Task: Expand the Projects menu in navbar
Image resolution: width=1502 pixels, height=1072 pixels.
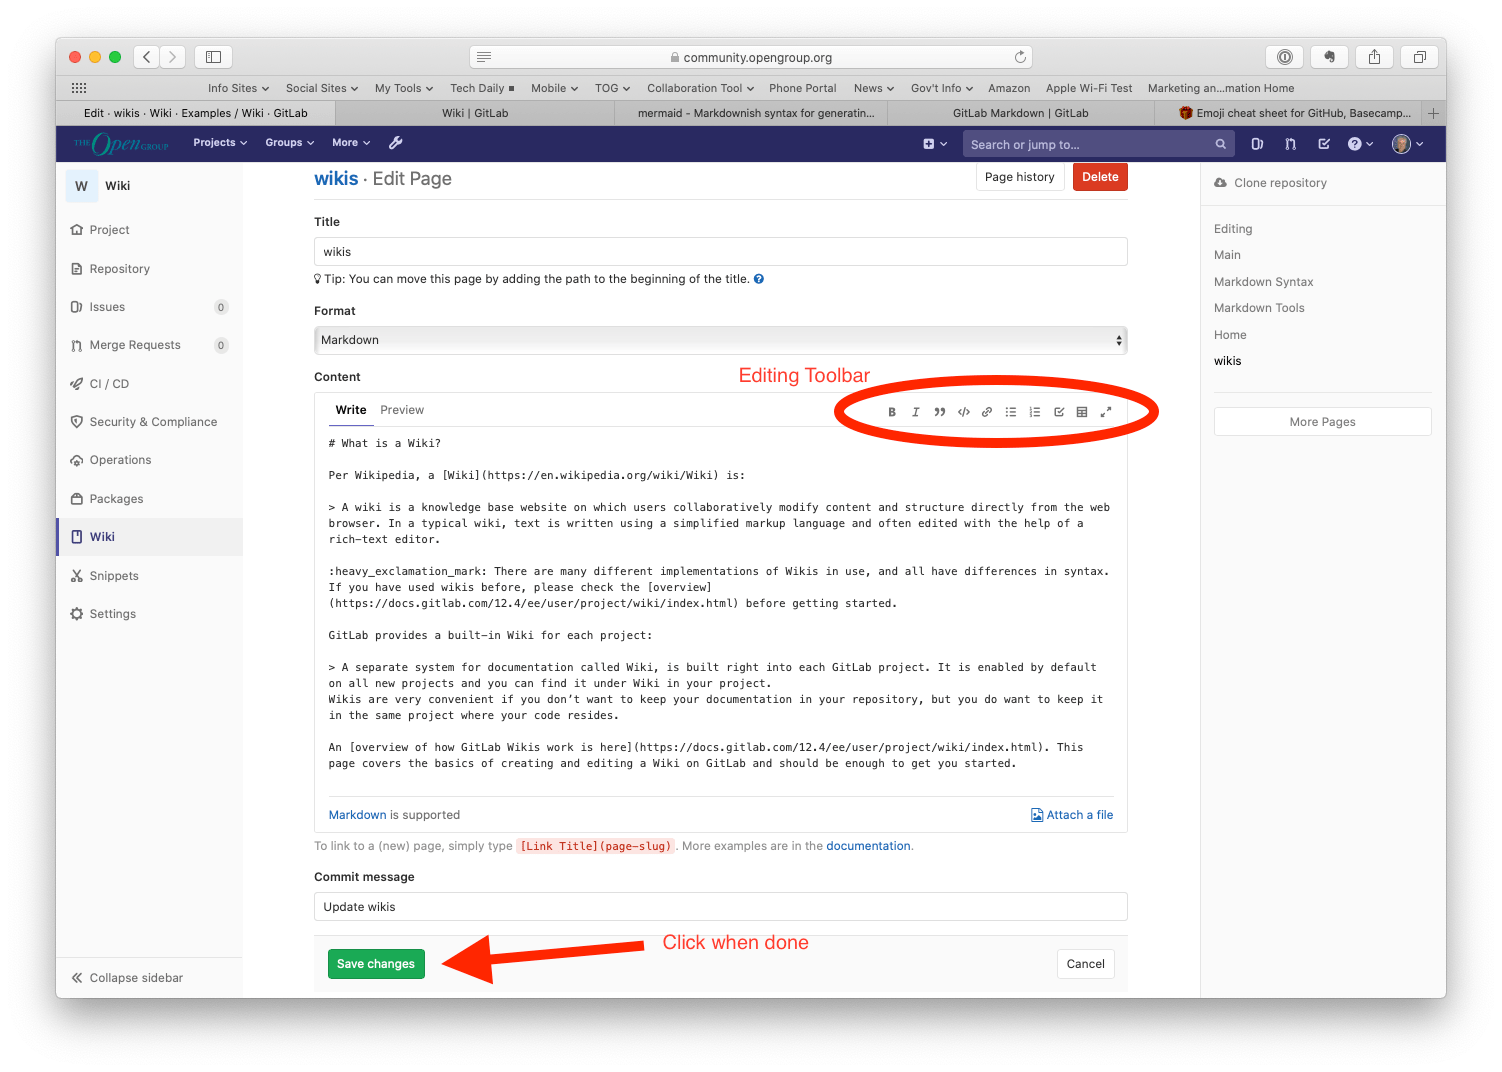Action: (x=220, y=143)
